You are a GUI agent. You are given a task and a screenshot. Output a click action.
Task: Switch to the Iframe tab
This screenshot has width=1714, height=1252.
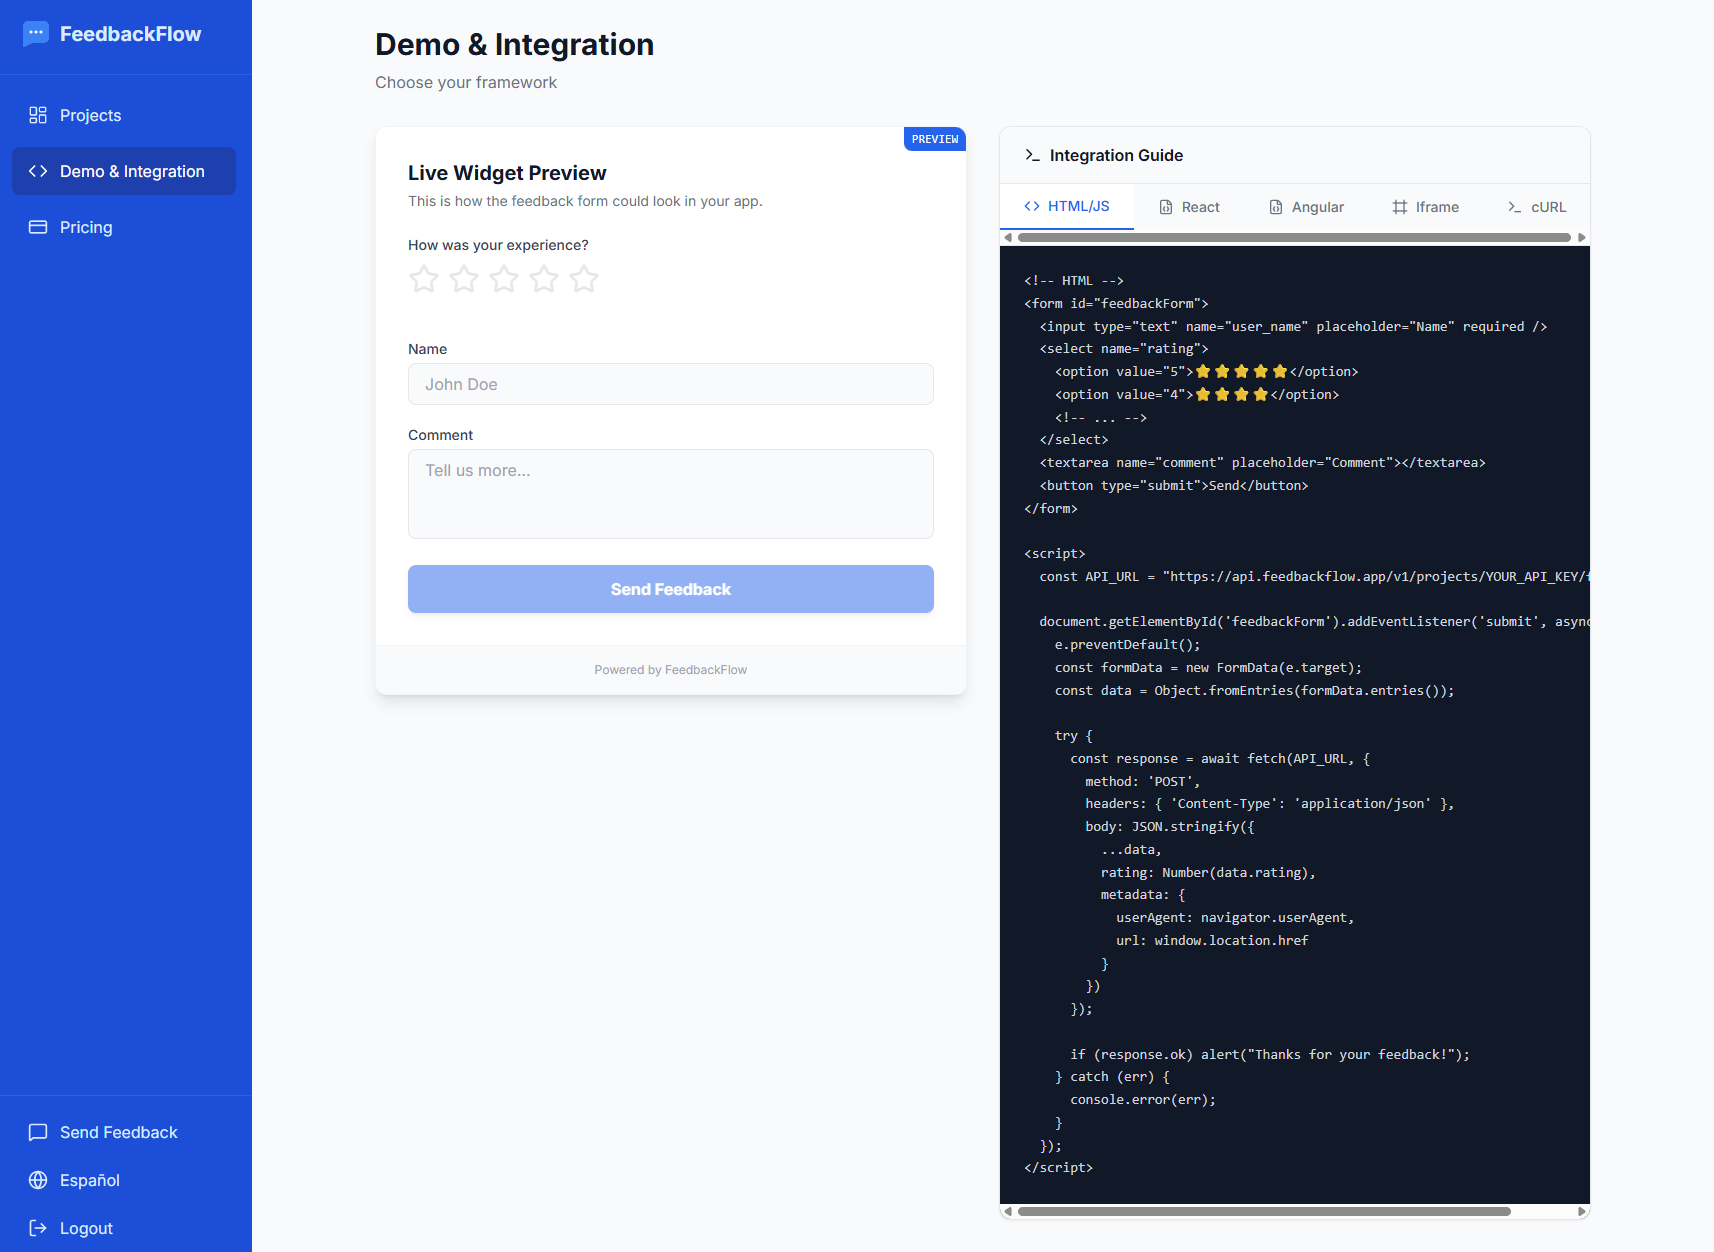coord(1425,207)
